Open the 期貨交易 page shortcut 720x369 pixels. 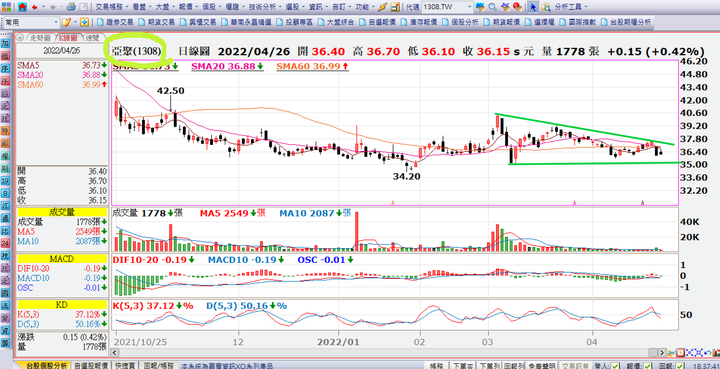157,22
